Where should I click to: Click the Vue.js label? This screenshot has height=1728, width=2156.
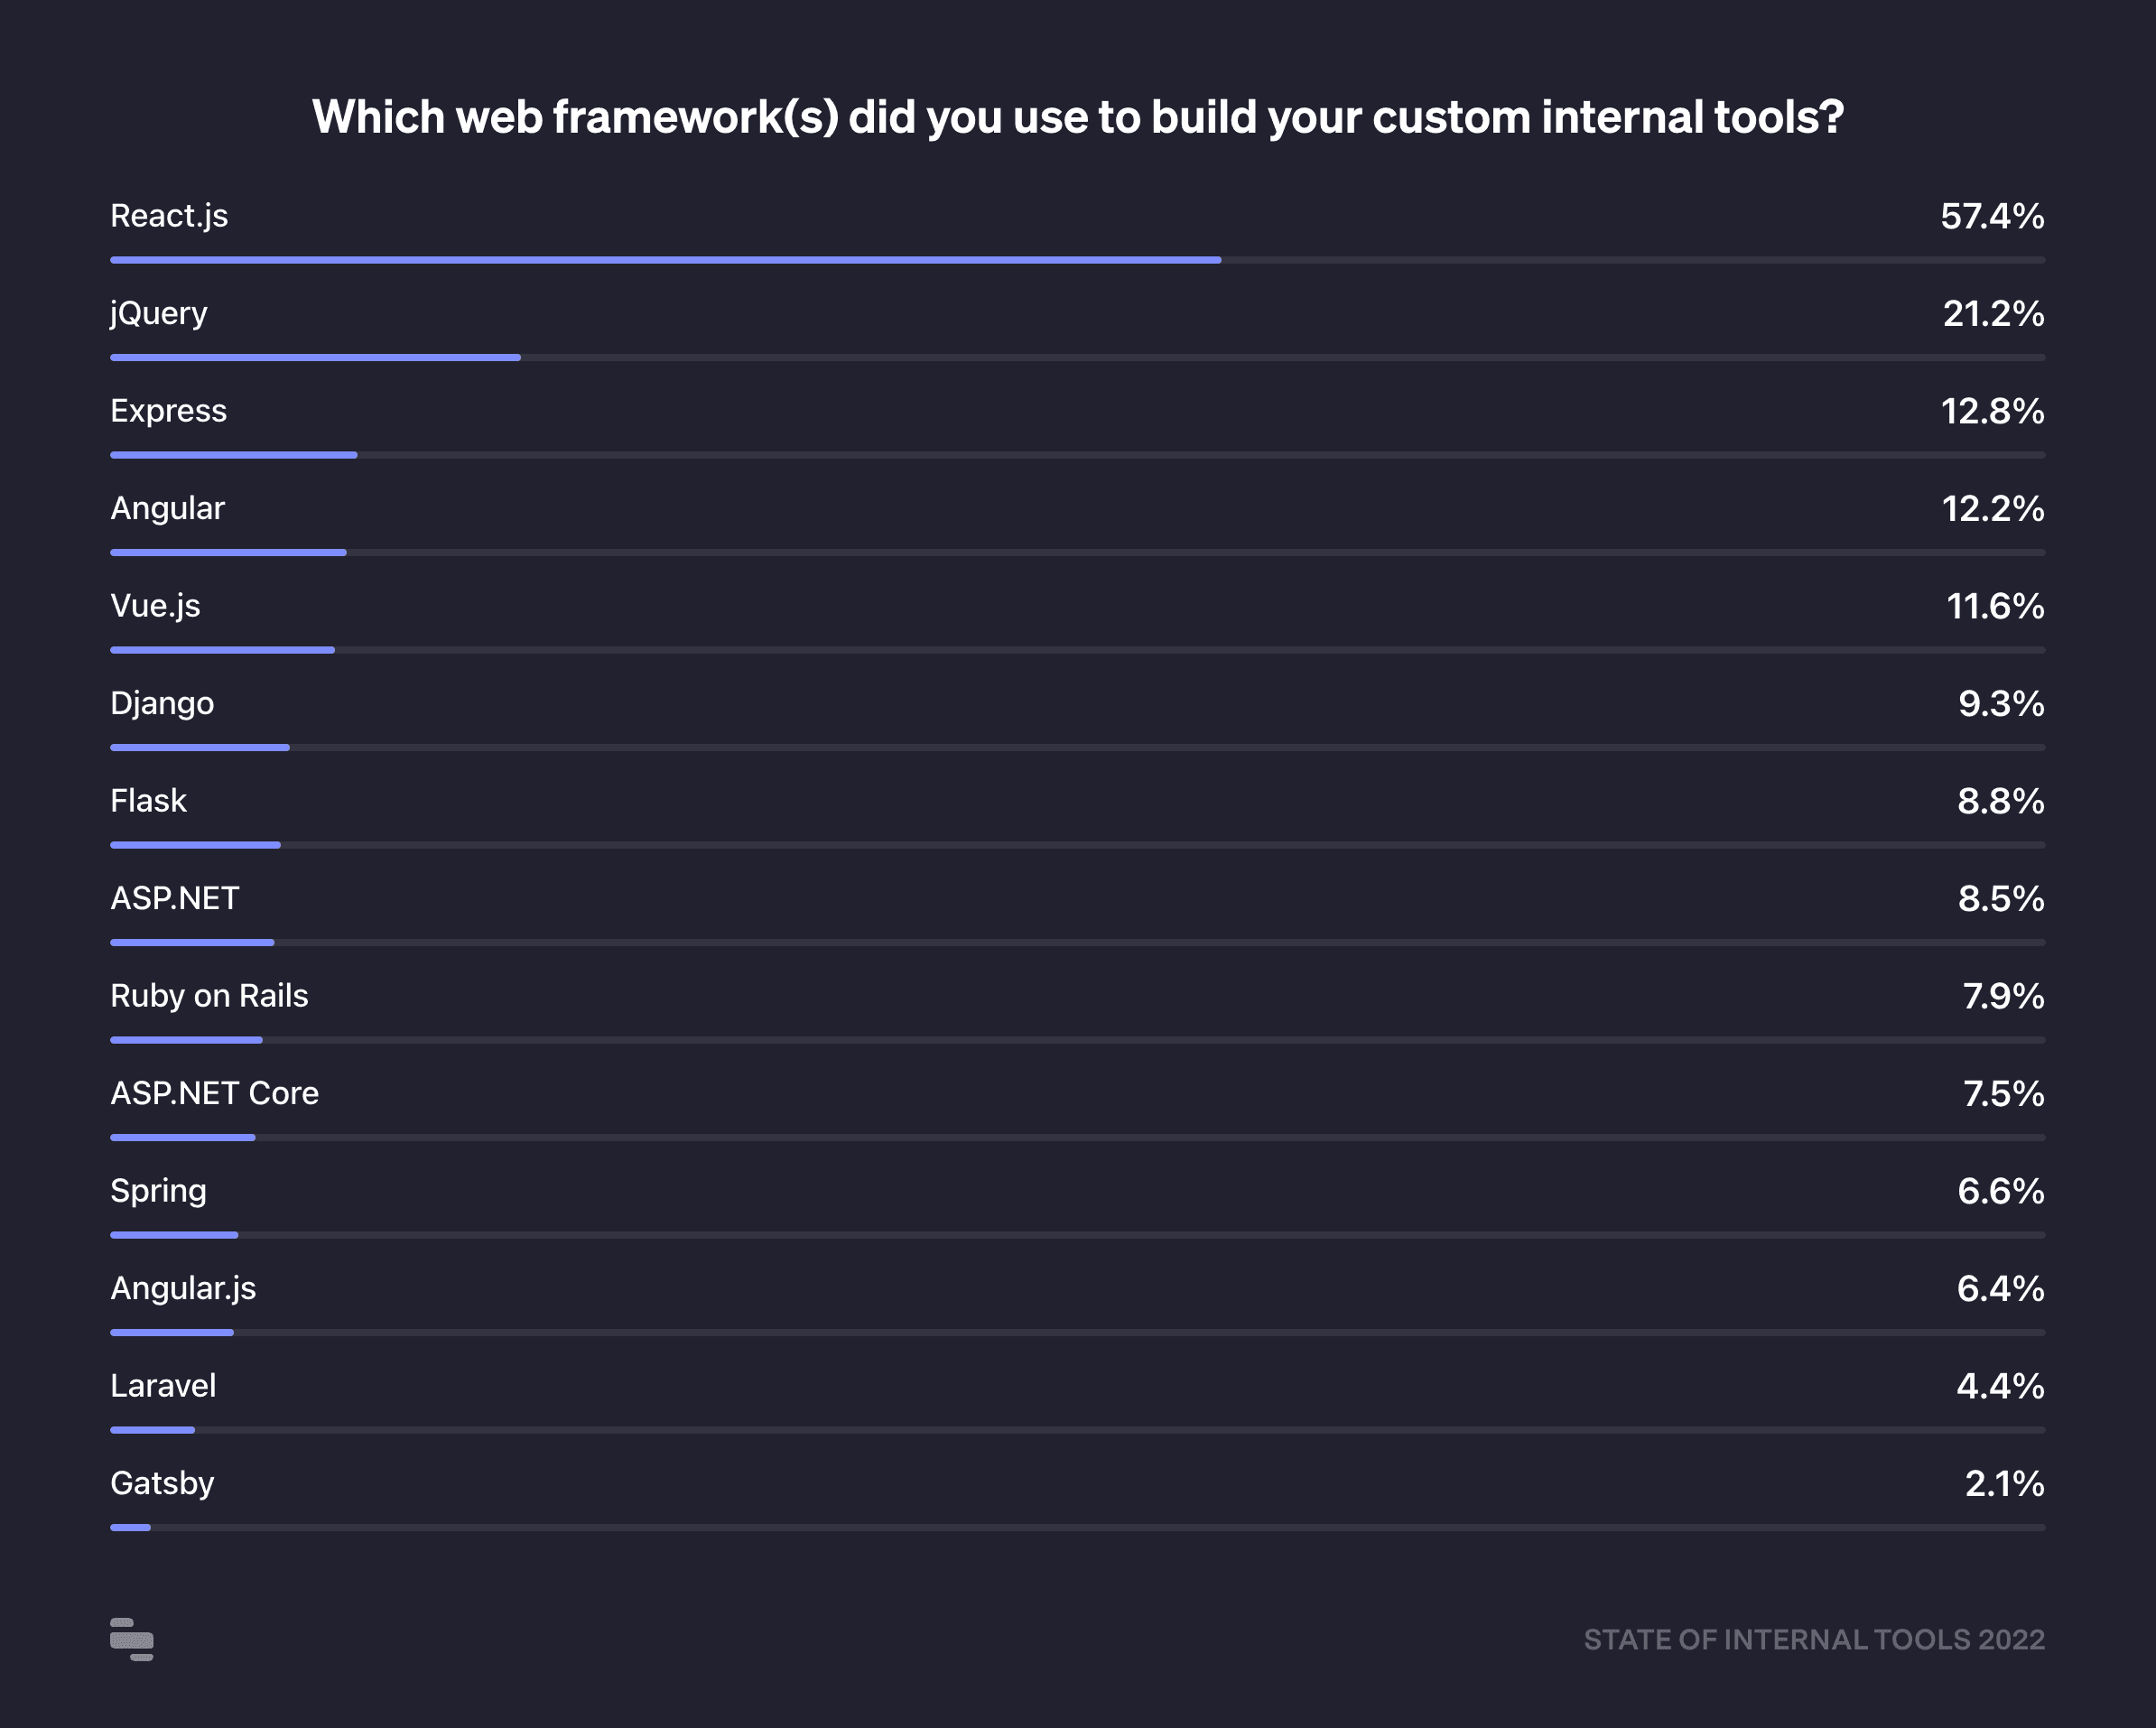[x=155, y=606]
